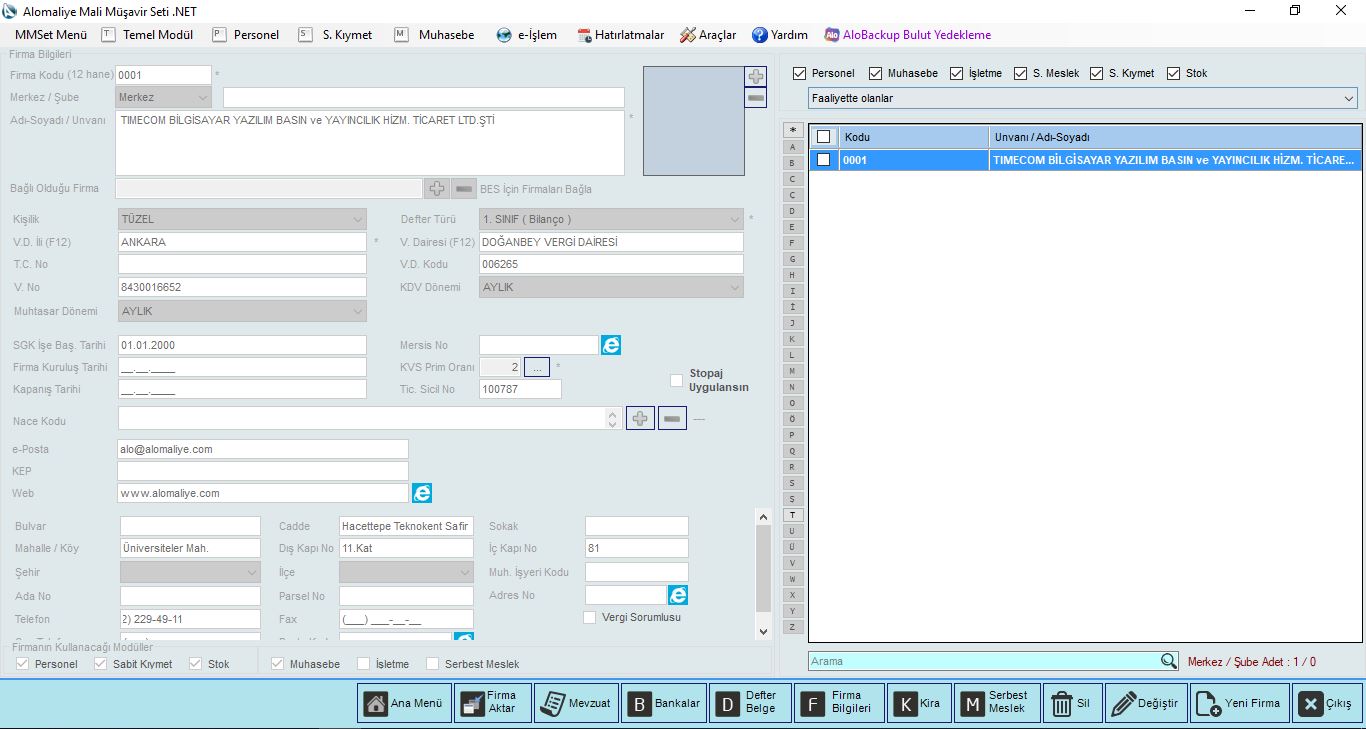Screen dimensions: 1366x729
Task: Click the e-Posta field with alo@alomaliye.com
Action: click(x=263, y=449)
